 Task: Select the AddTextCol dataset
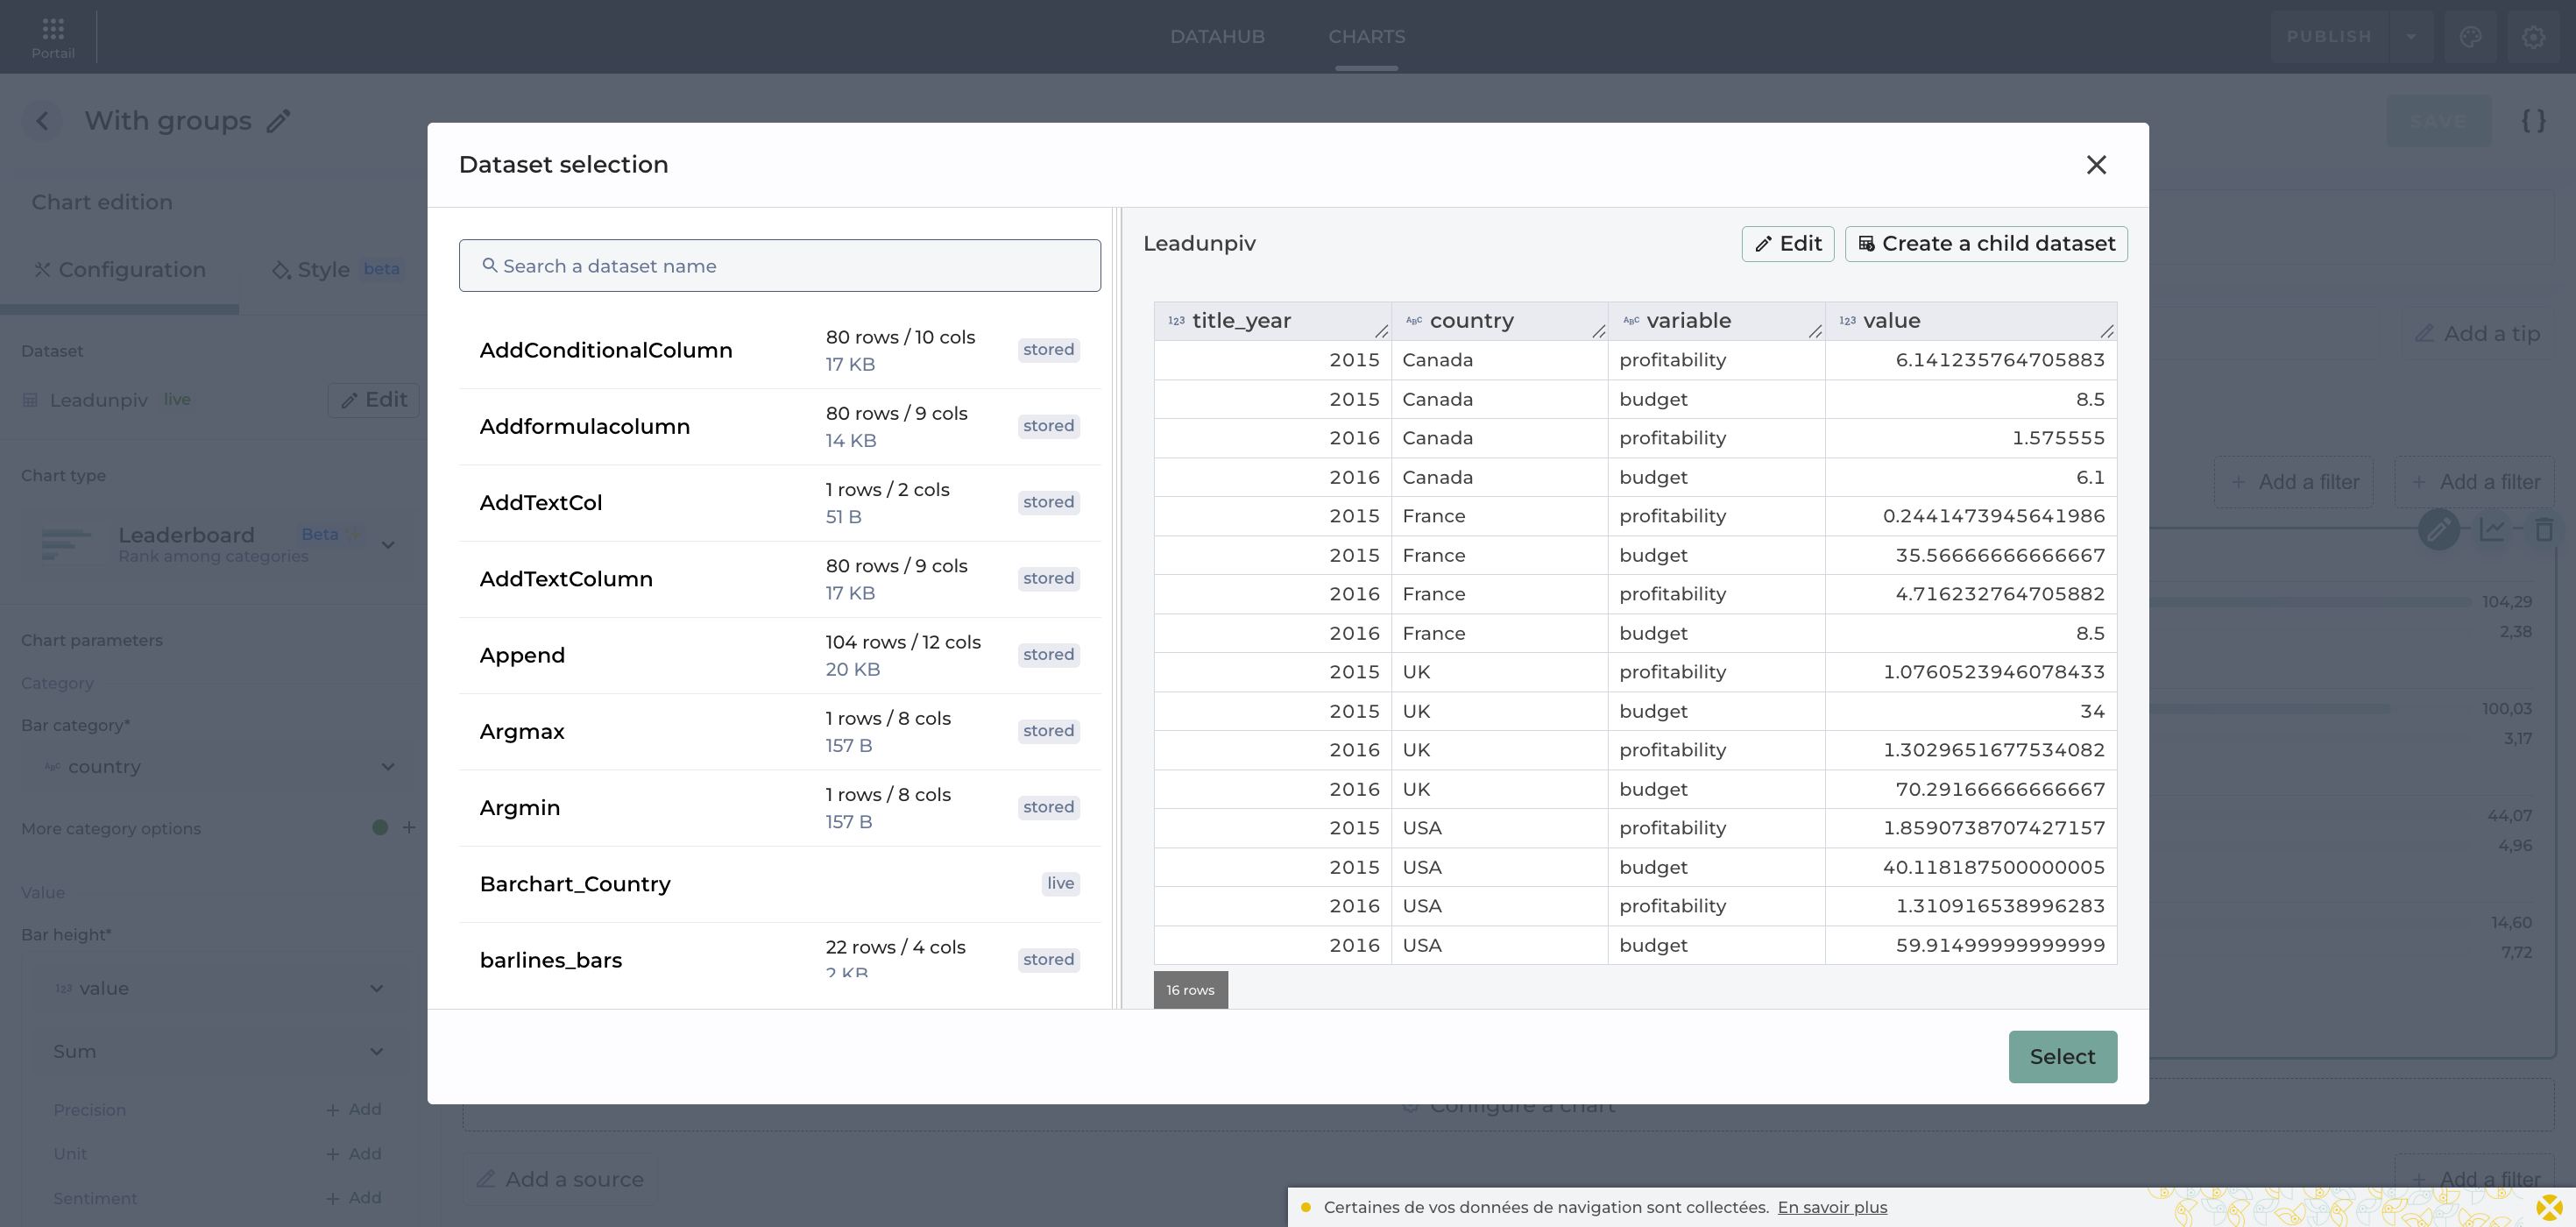click(779, 503)
